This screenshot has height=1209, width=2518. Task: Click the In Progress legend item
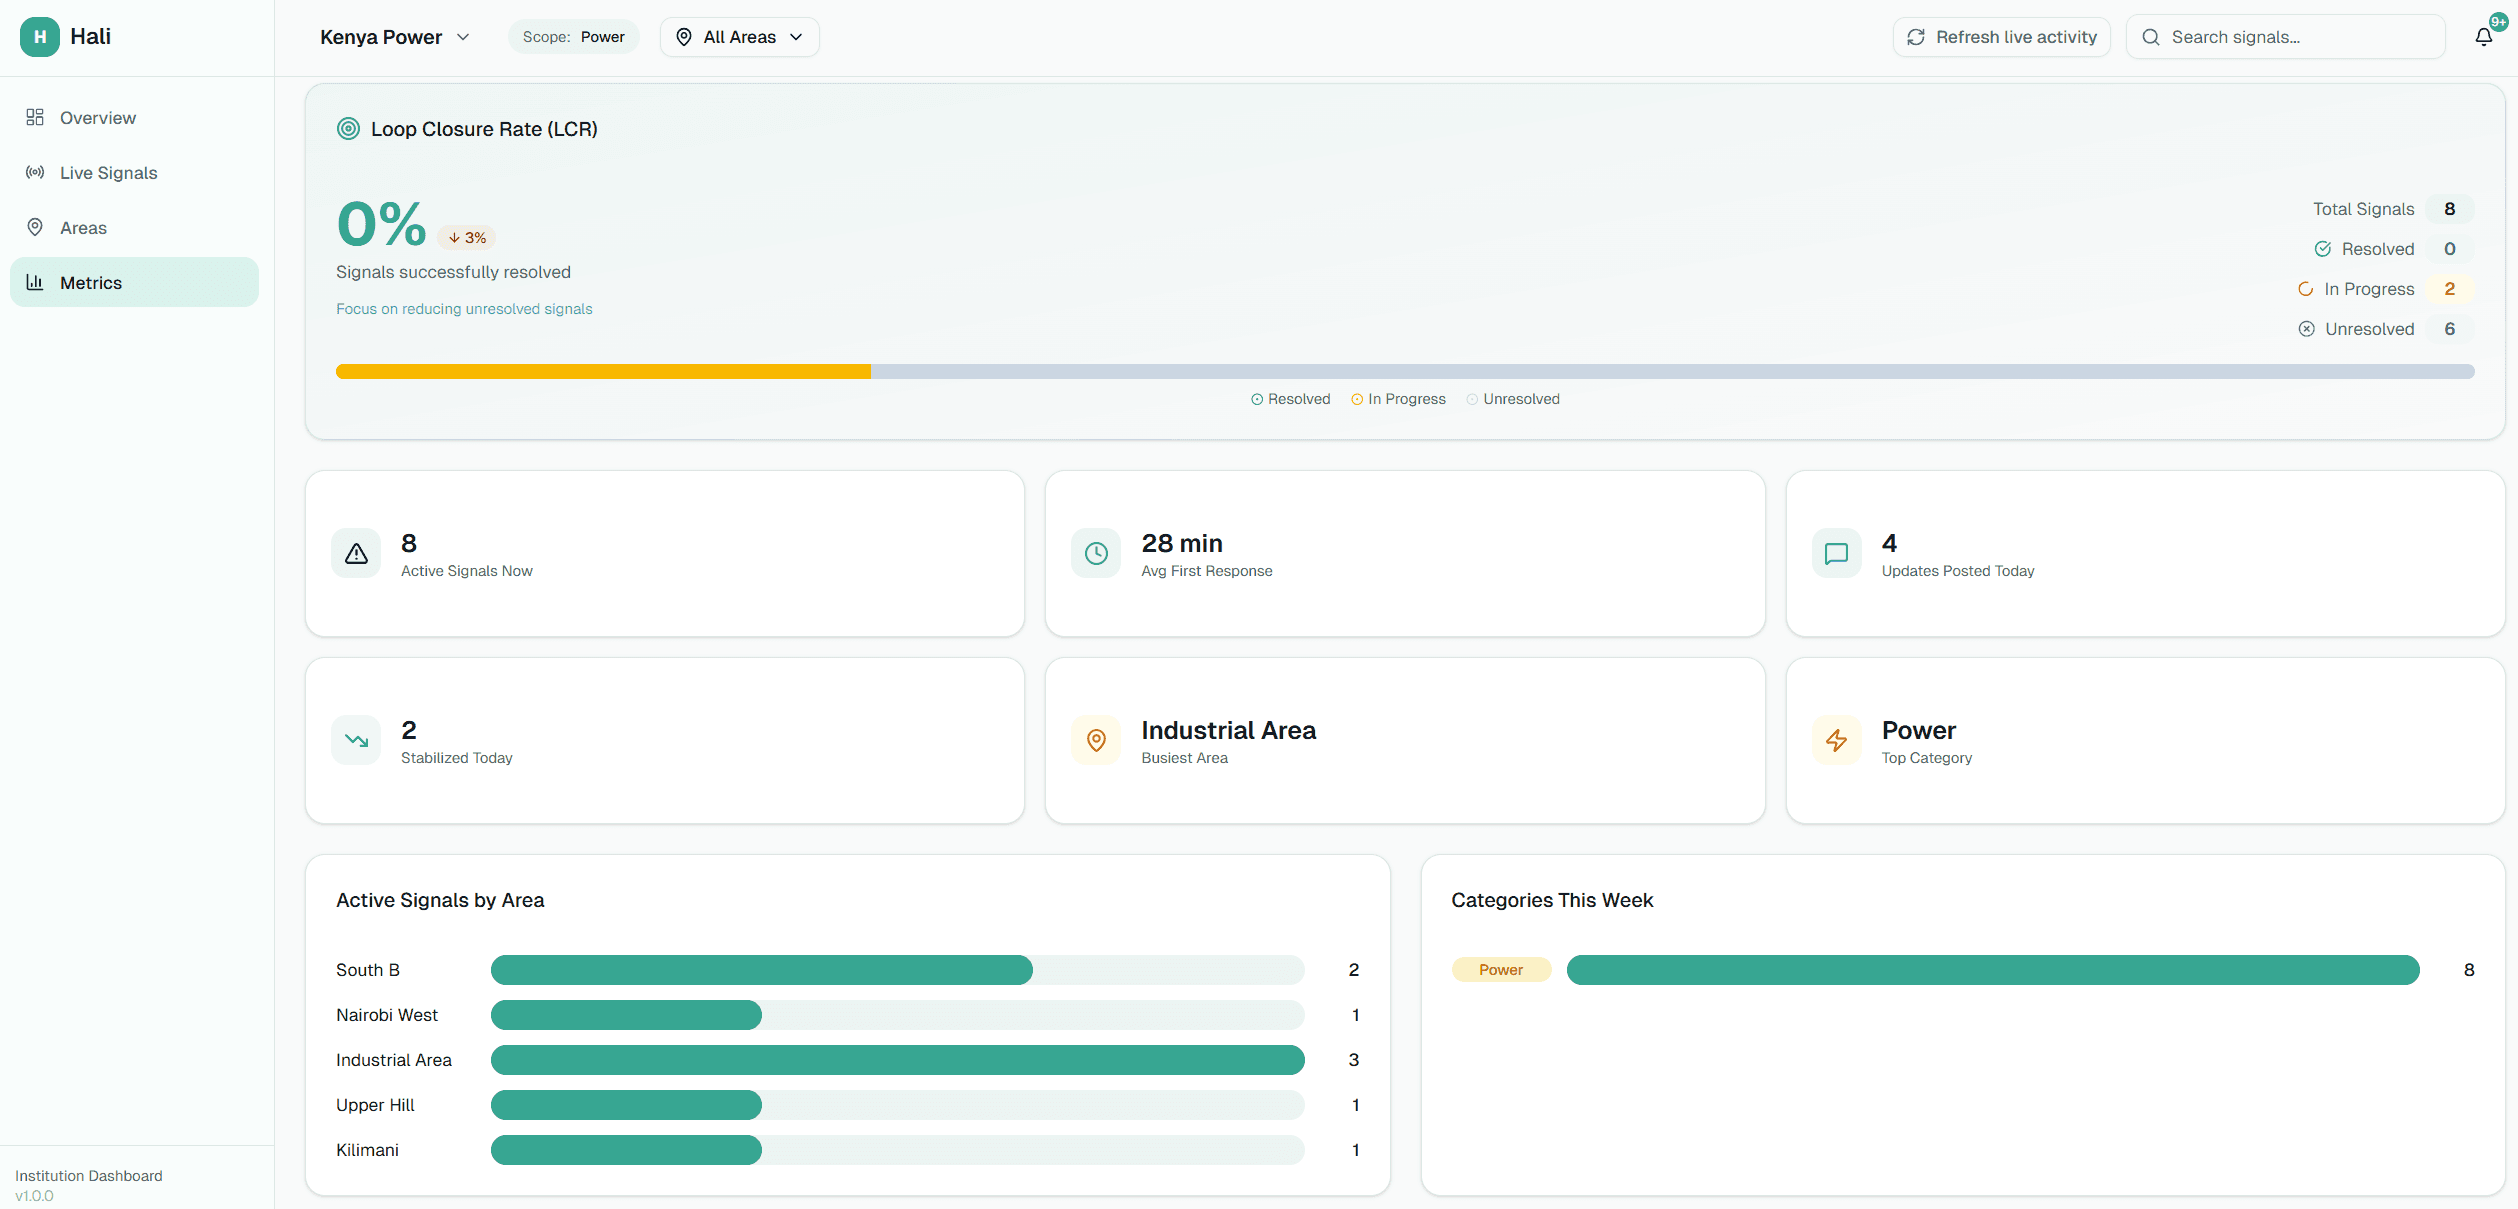pyautogui.click(x=1398, y=399)
